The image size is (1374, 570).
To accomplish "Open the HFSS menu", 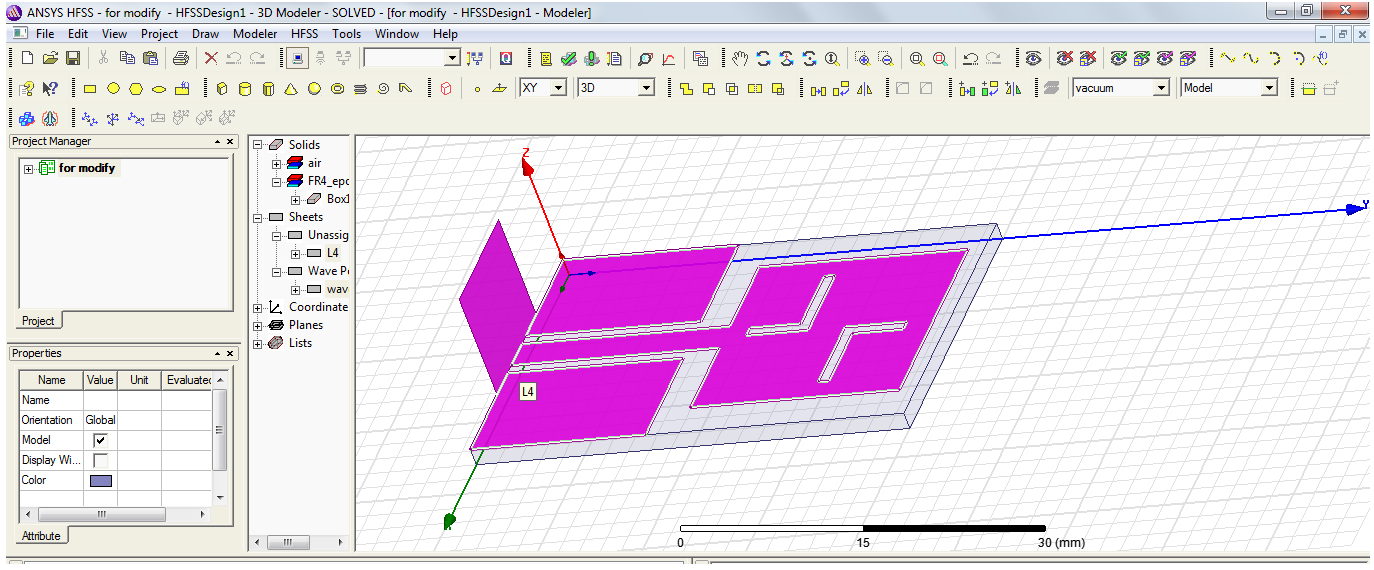I will click(x=305, y=33).
